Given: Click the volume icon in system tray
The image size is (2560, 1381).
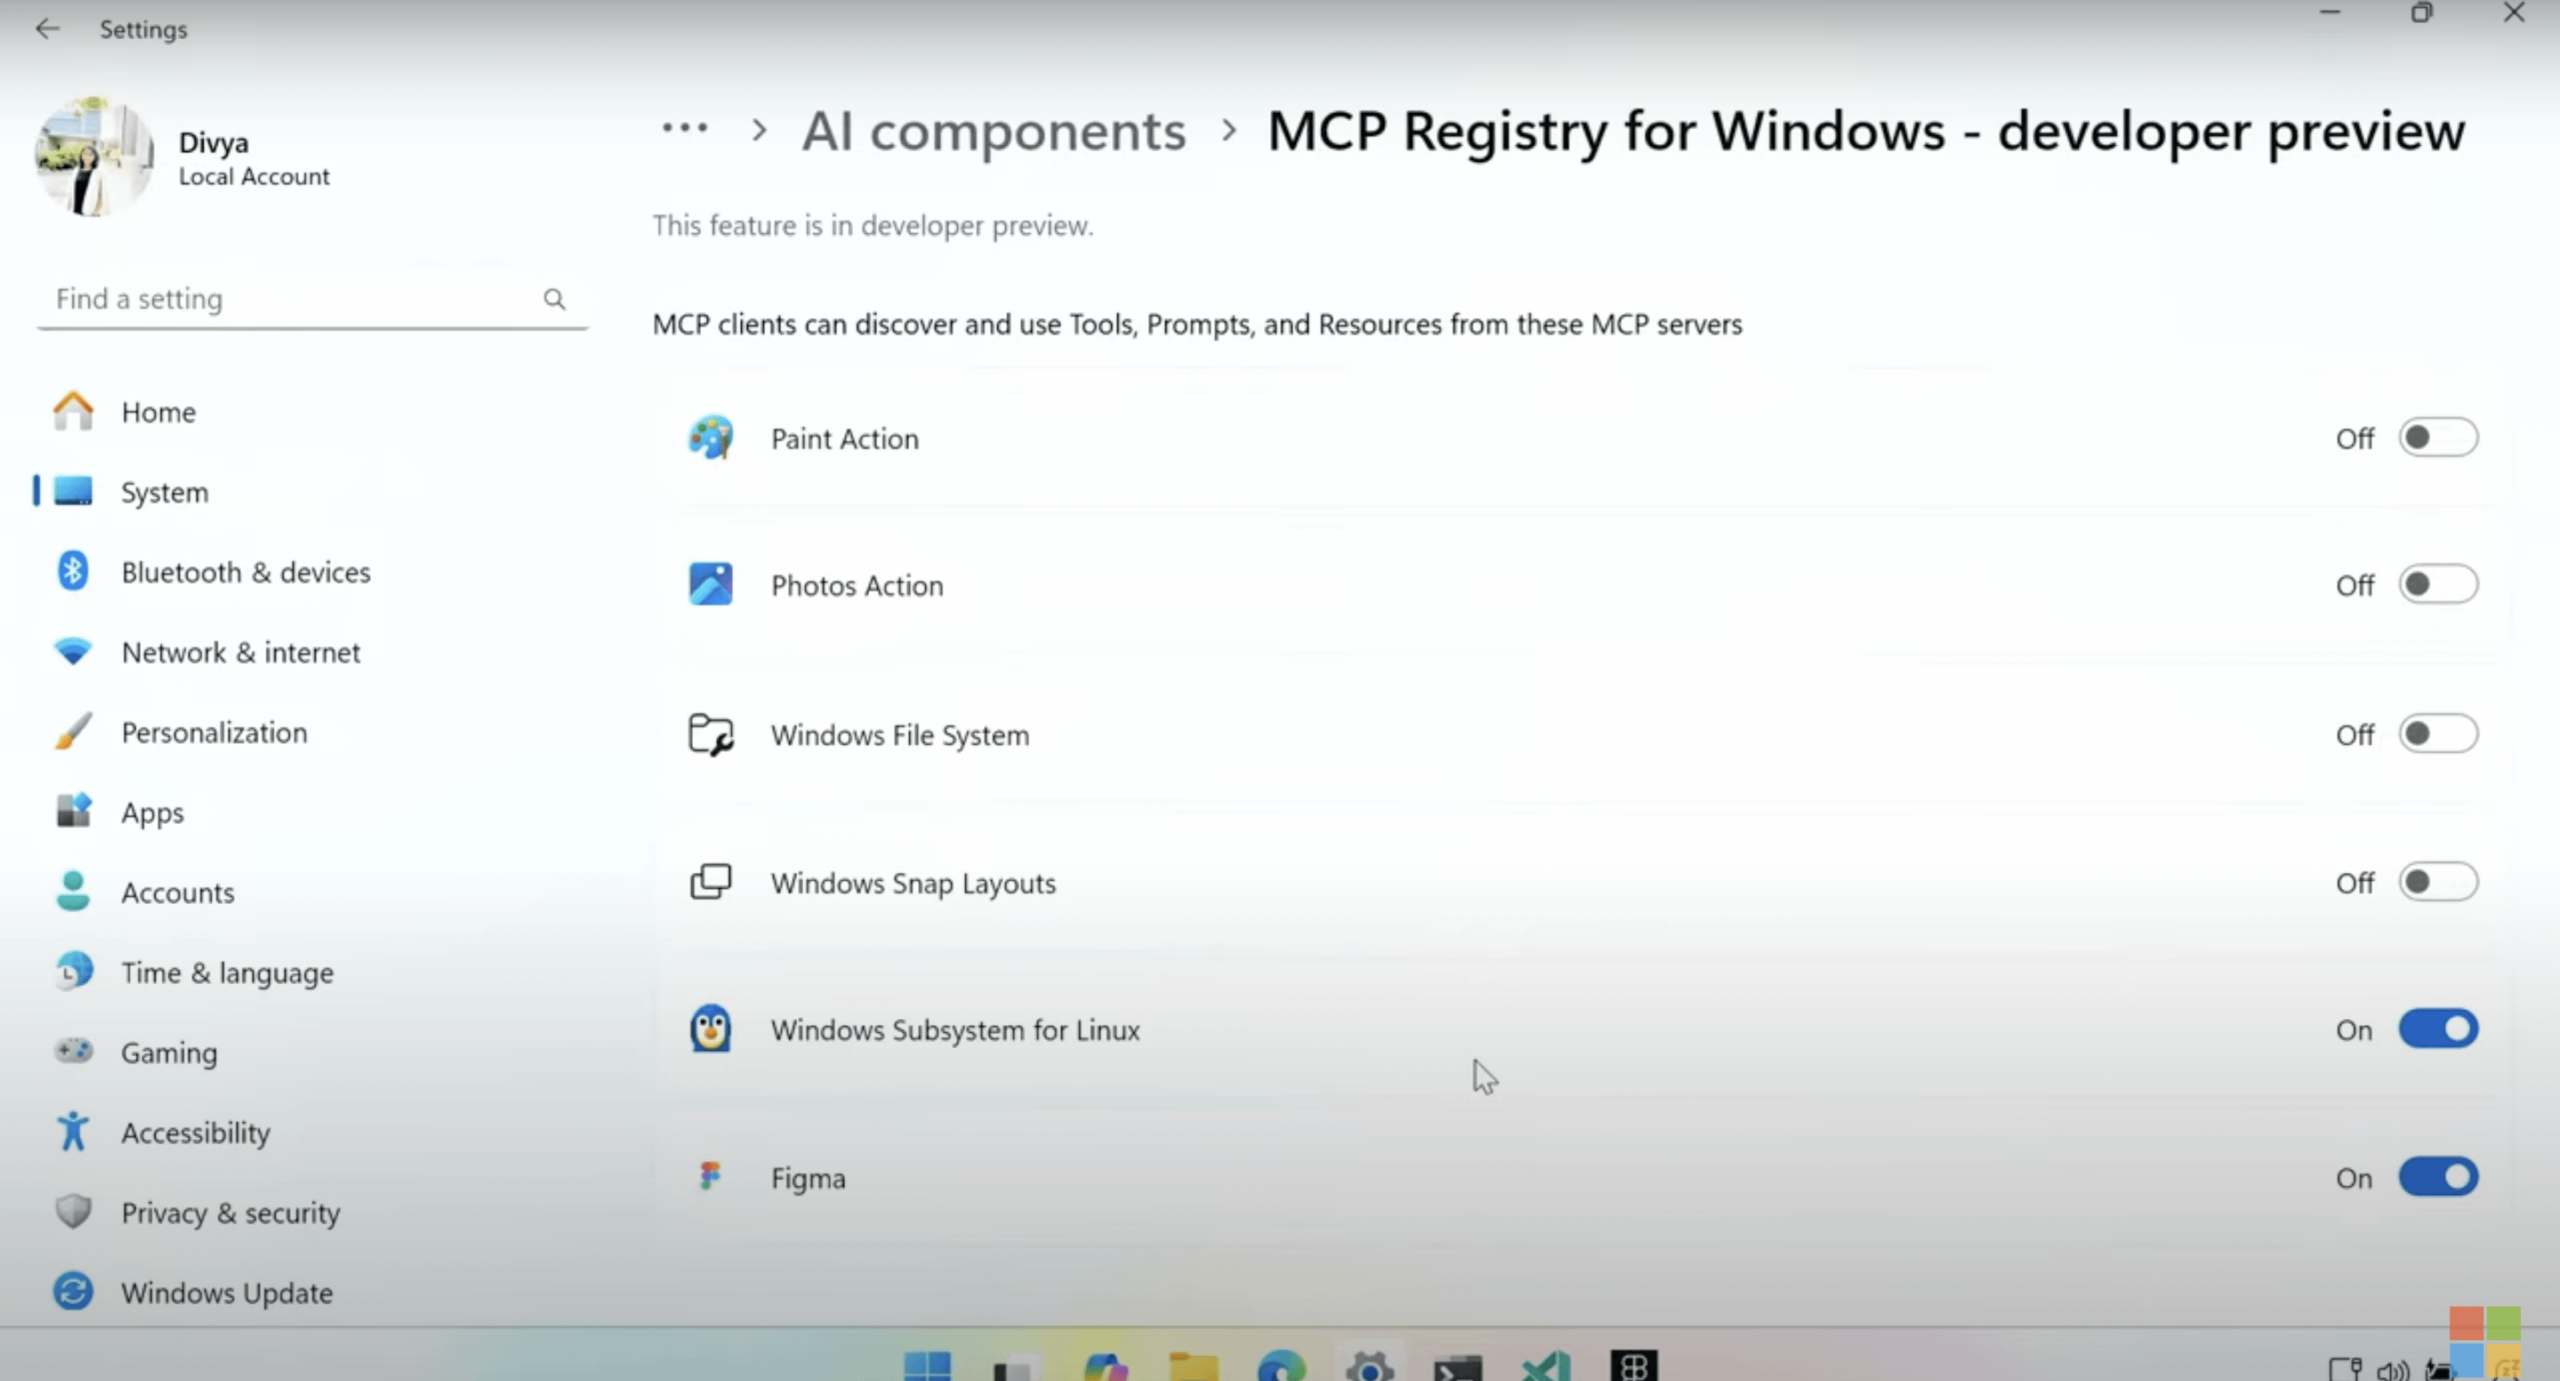Looking at the screenshot, I should [2393, 1370].
